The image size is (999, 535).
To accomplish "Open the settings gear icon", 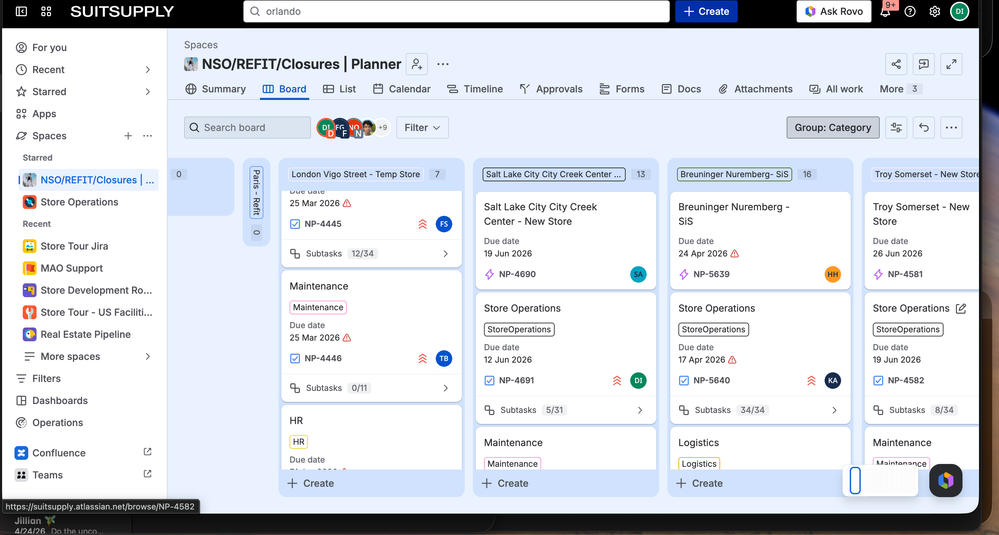I will point(935,11).
